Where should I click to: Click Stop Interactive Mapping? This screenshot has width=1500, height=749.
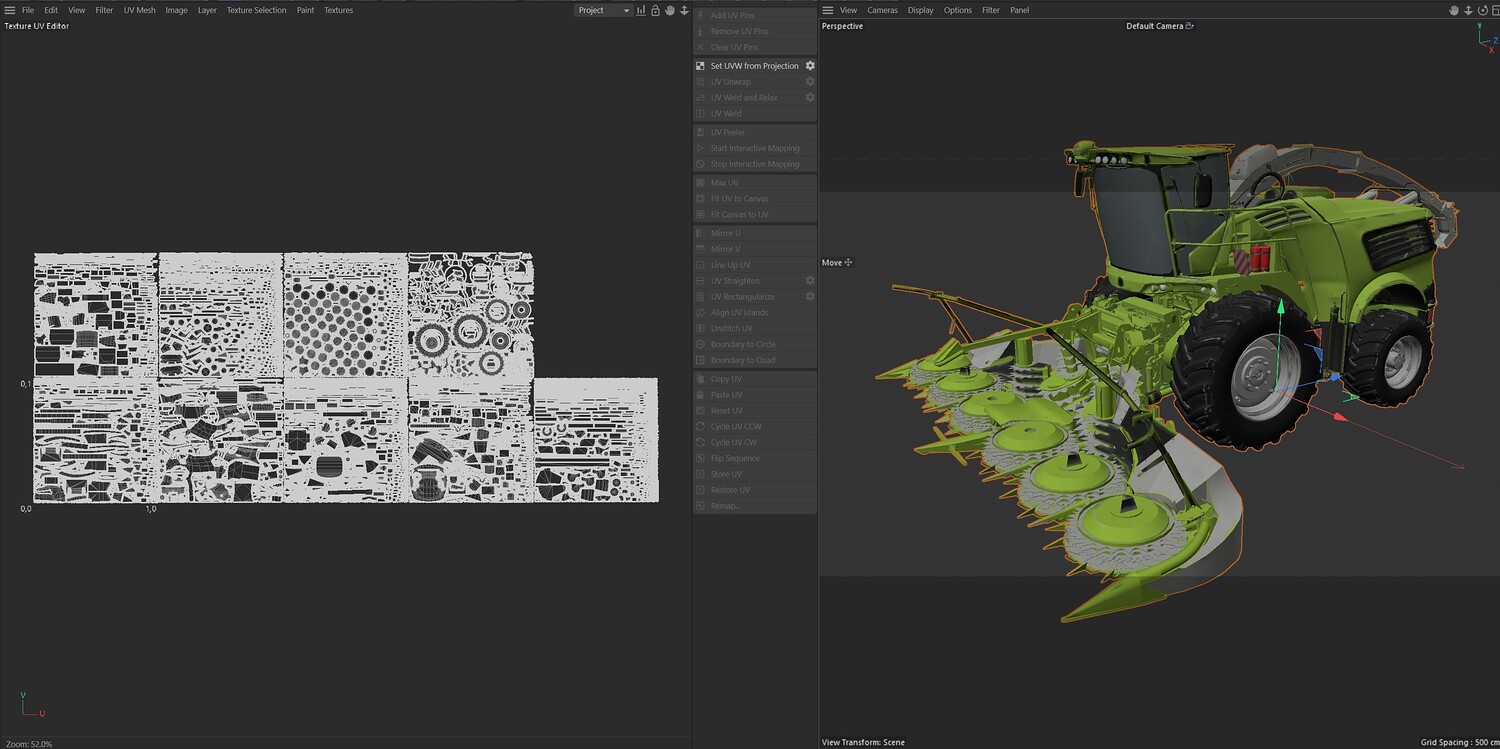tap(755, 164)
